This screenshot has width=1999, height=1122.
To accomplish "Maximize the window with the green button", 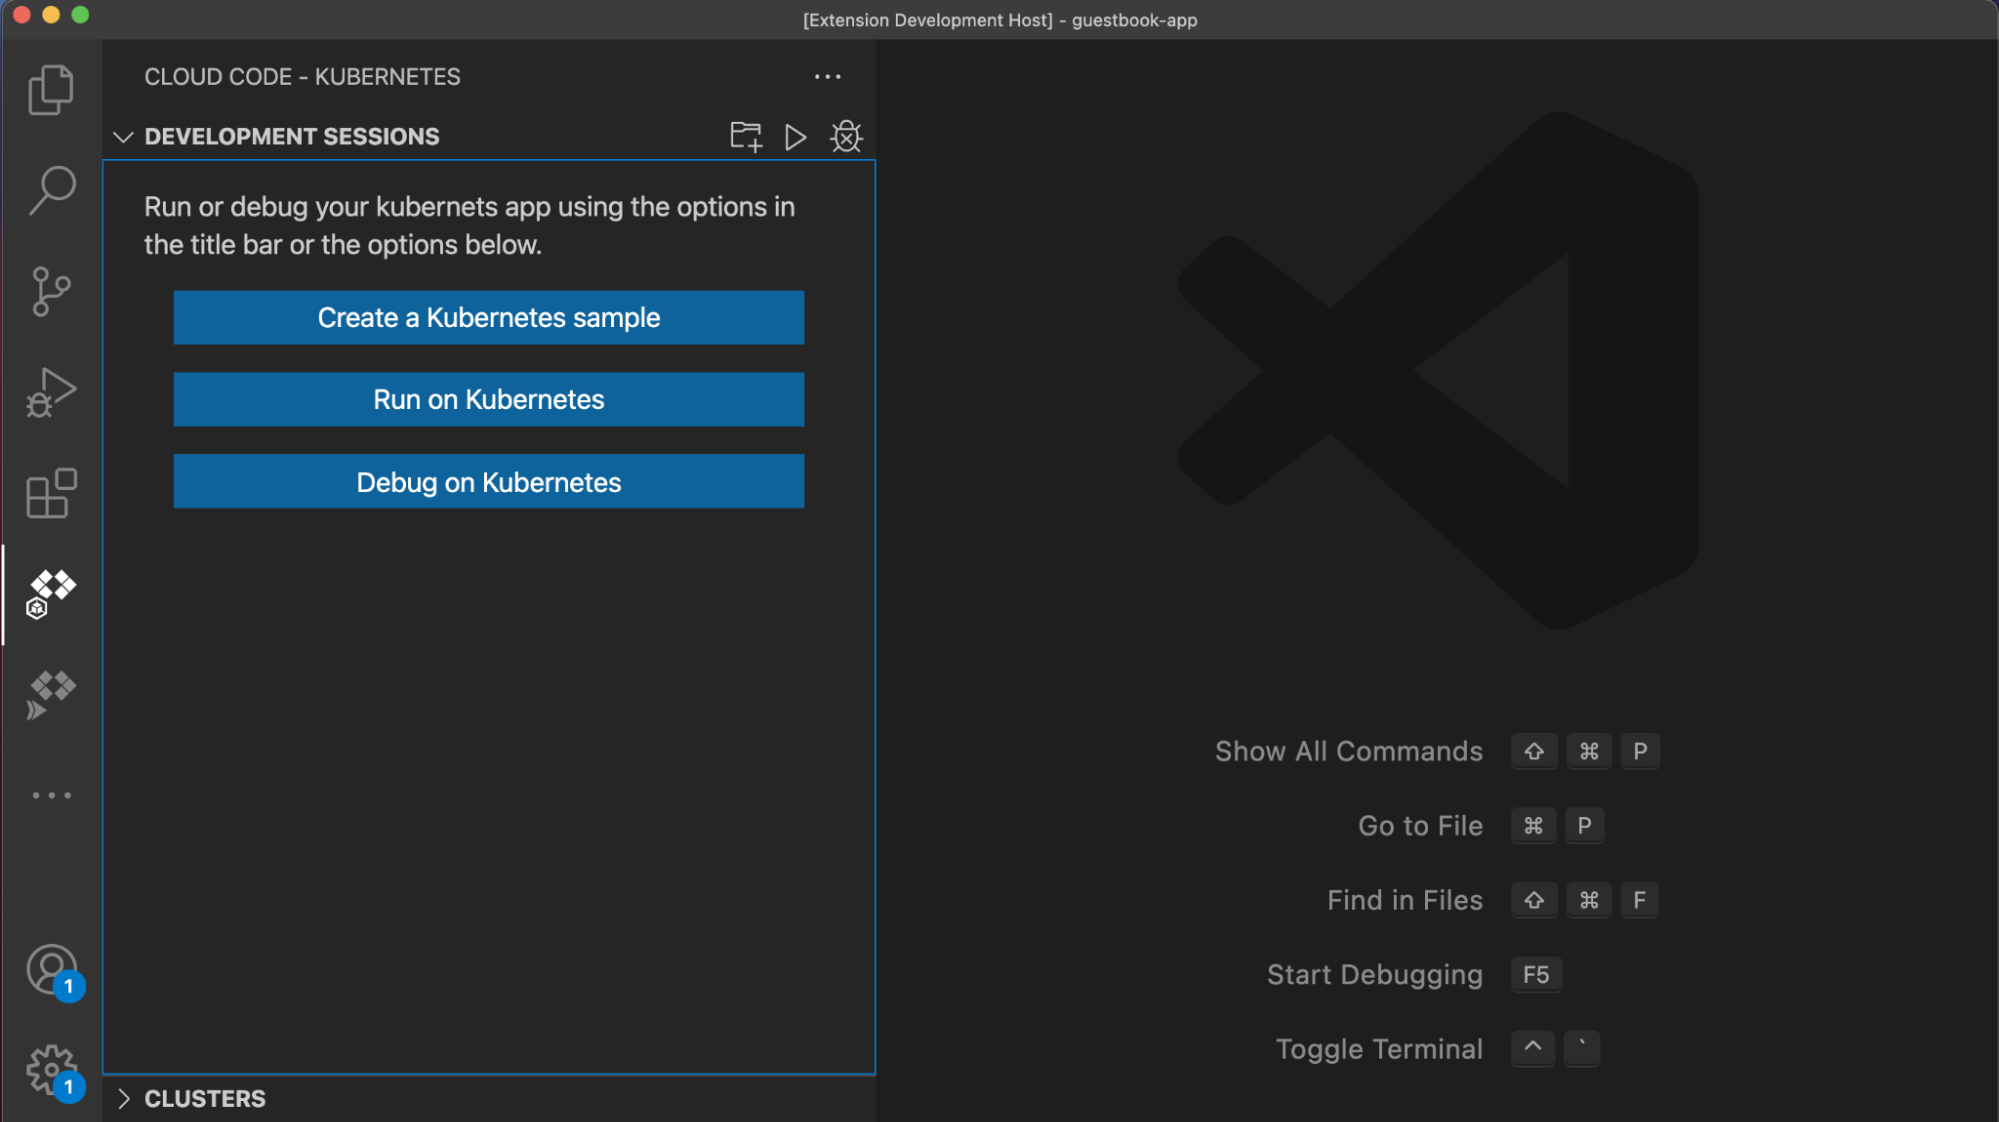I will (x=81, y=15).
